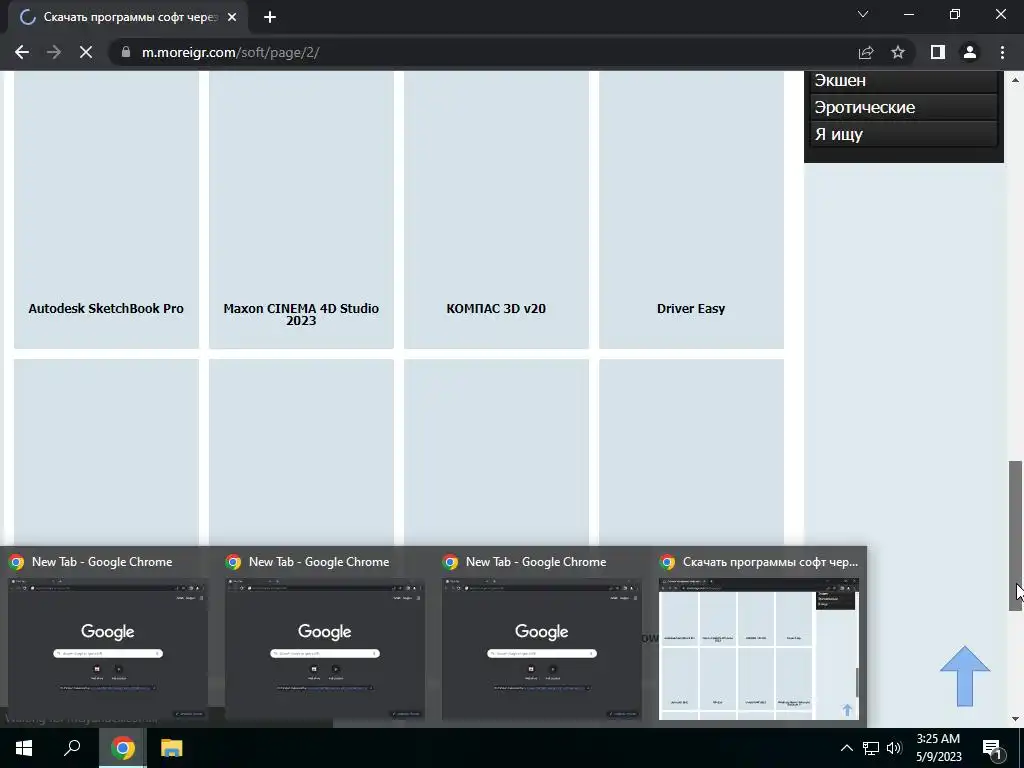Open the Windows Start menu
This screenshot has width=1024, height=768.
coord(24,748)
